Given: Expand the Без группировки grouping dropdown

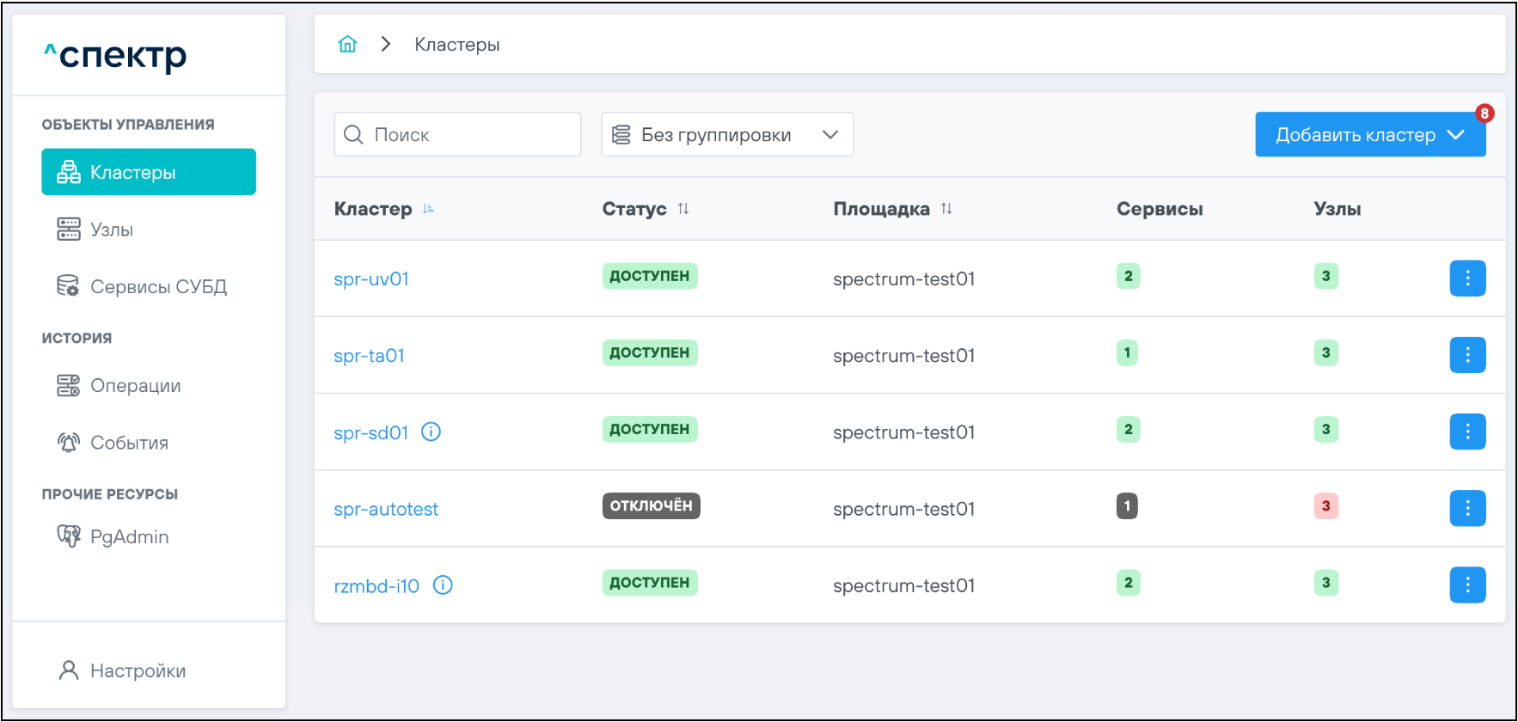Looking at the screenshot, I should coord(727,135).
